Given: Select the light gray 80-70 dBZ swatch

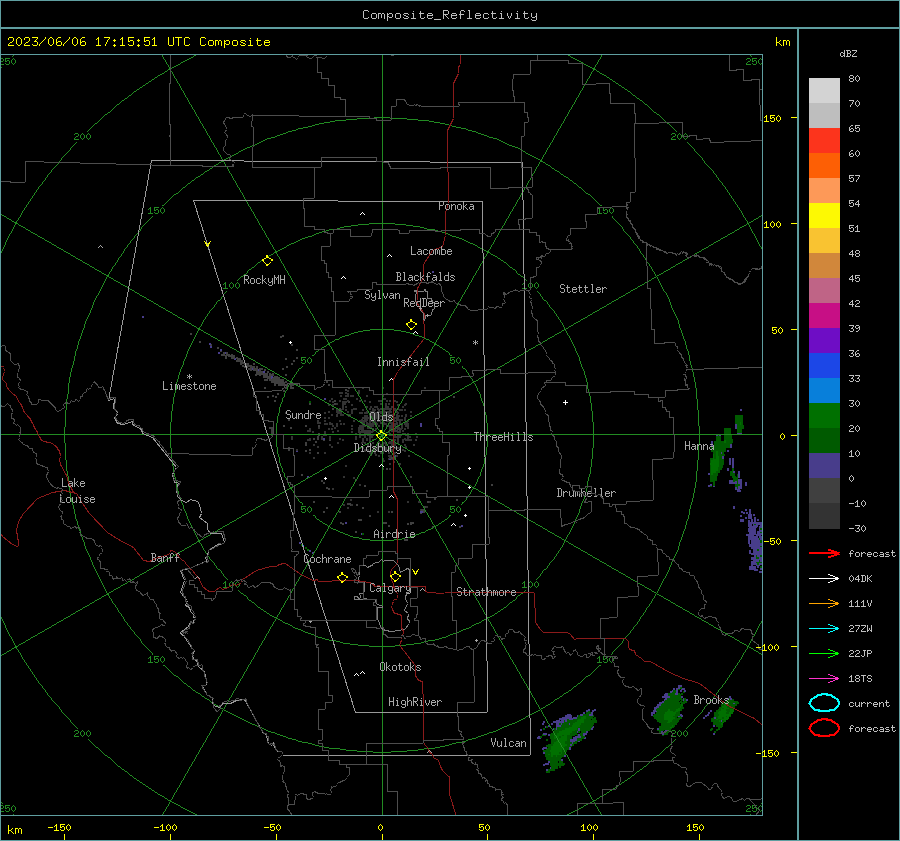Looking at the screenshot, I should (x=824, y=91).
